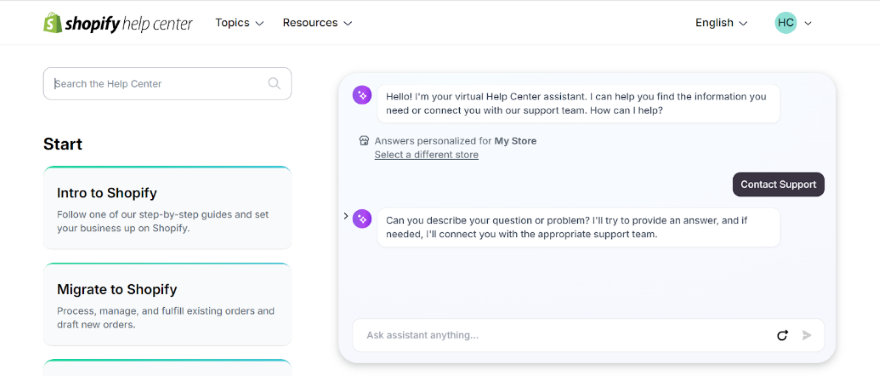Screen dimensions: 880x376
Task: Click the Shopify help center logo
Action: (x=118, y=23)
